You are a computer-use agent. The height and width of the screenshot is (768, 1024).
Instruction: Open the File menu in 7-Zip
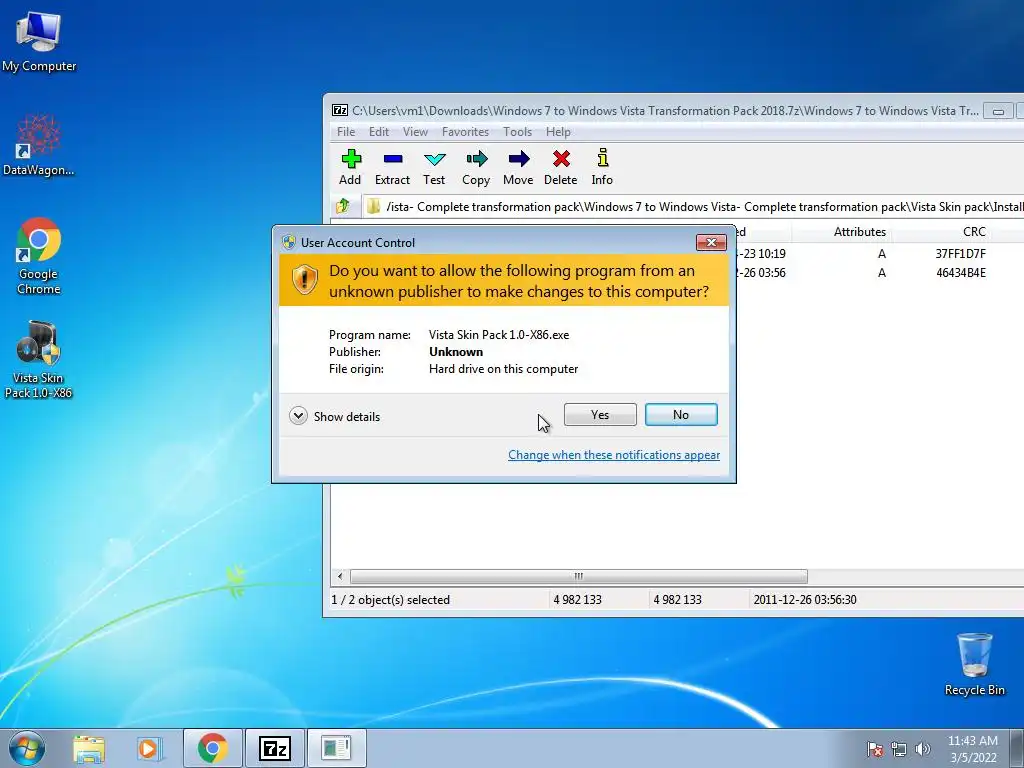[346, 132]
